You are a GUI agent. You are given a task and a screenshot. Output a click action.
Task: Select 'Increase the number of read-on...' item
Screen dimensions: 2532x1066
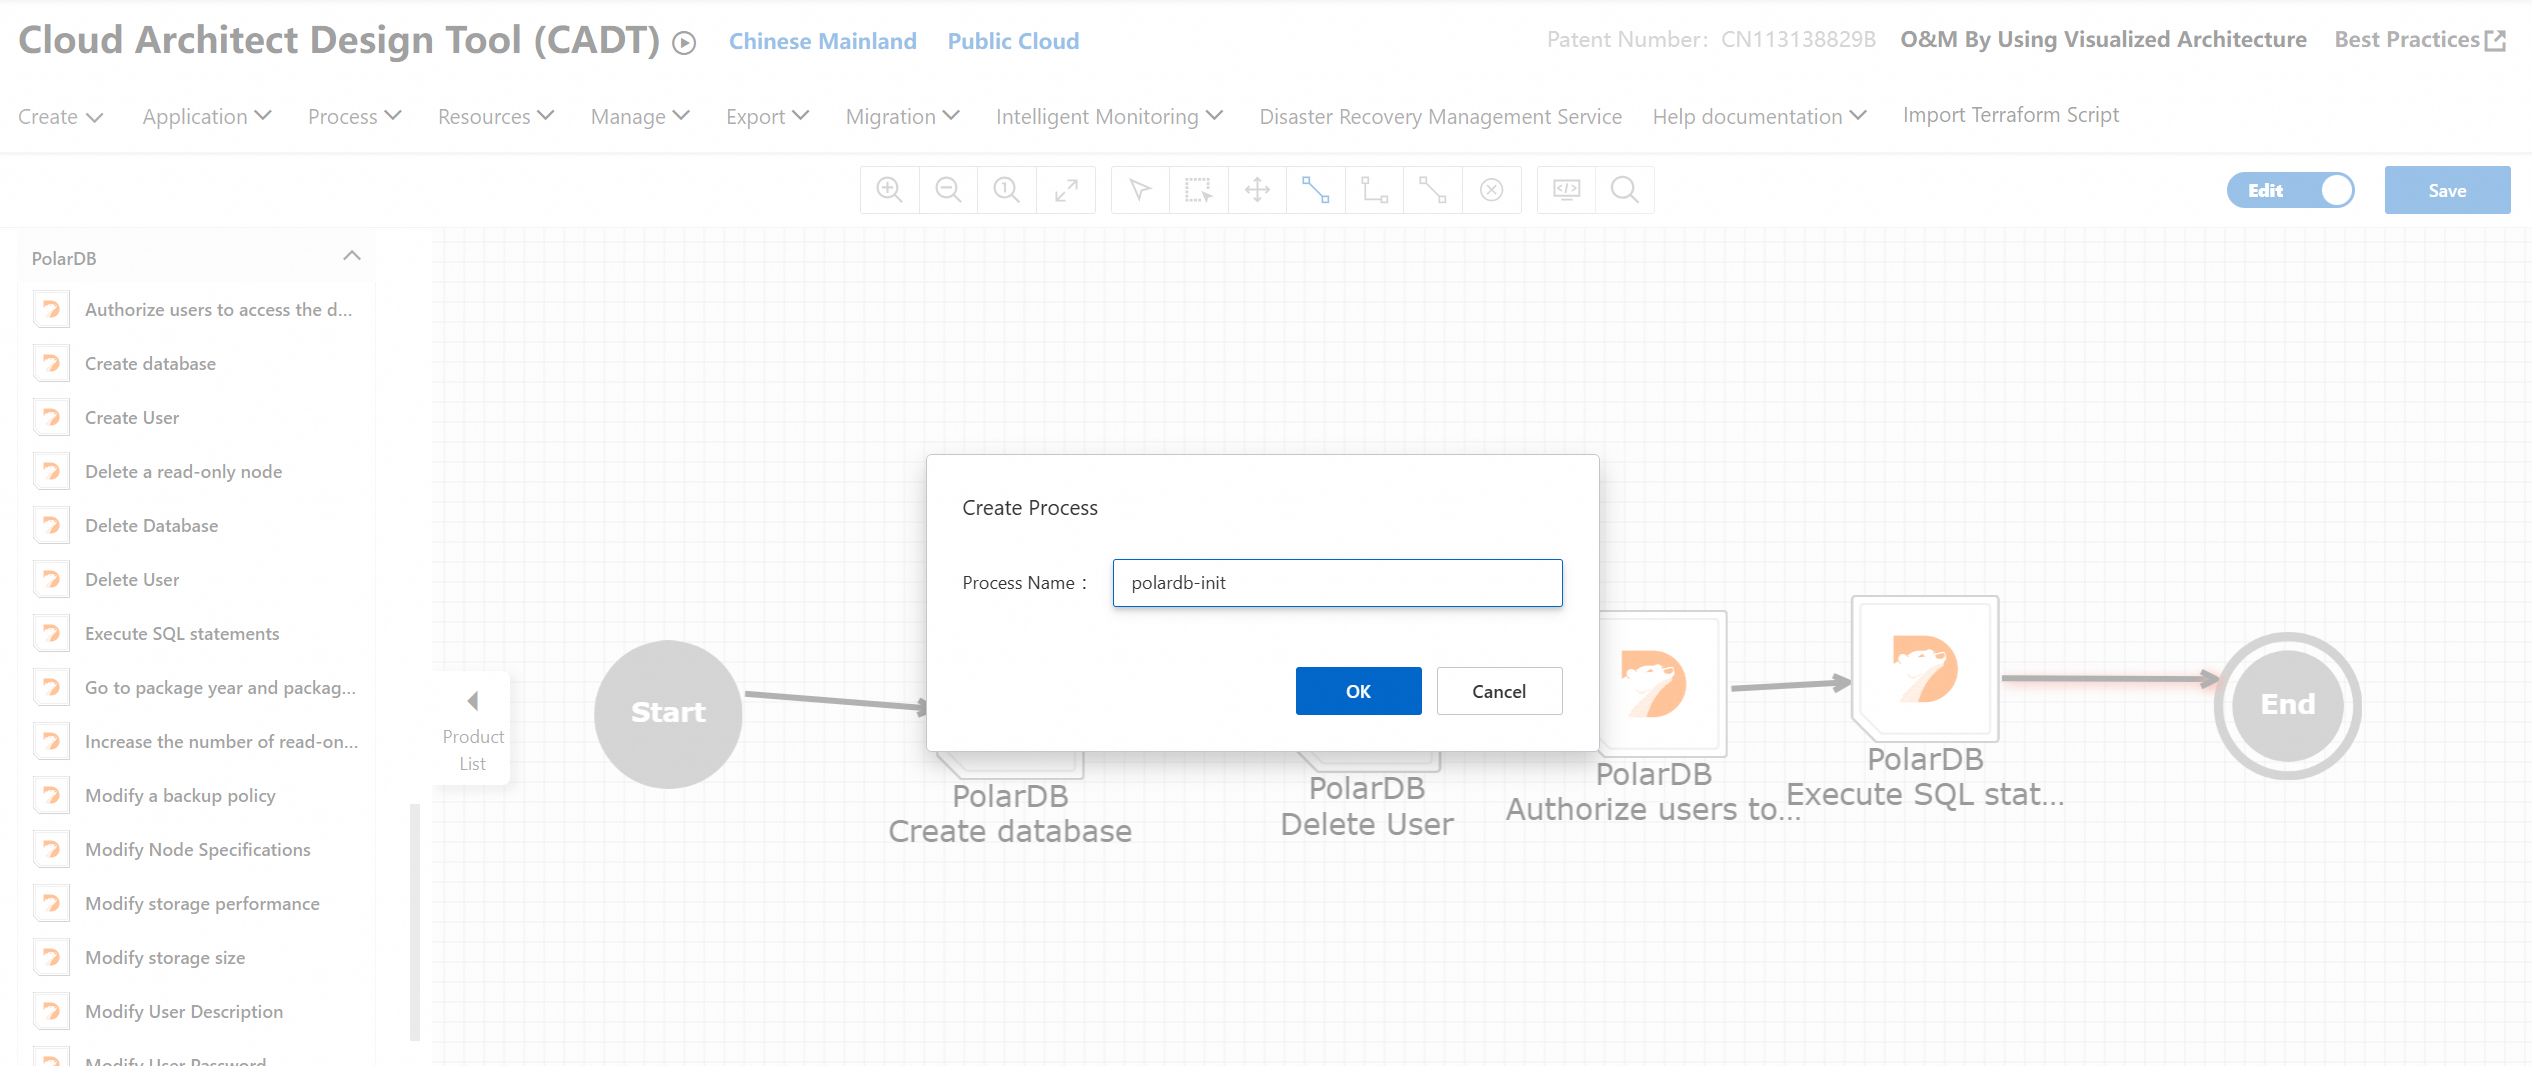[196, 741]
